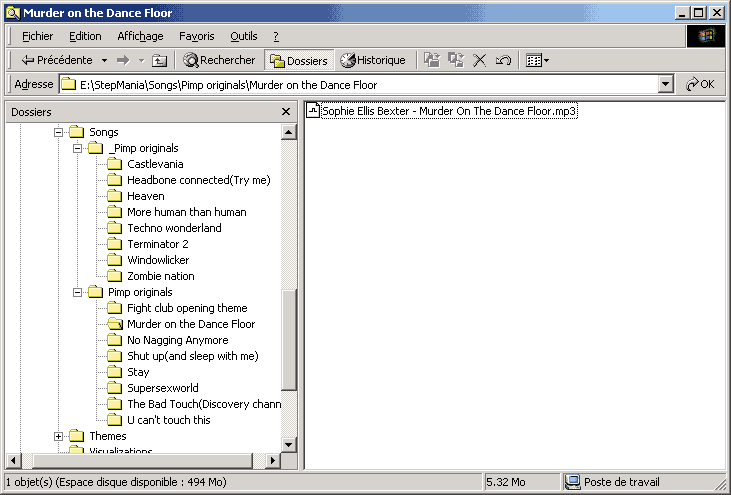Open the Fichier menu
This screenshot has width=731, height=495.
tap(37, 36)
